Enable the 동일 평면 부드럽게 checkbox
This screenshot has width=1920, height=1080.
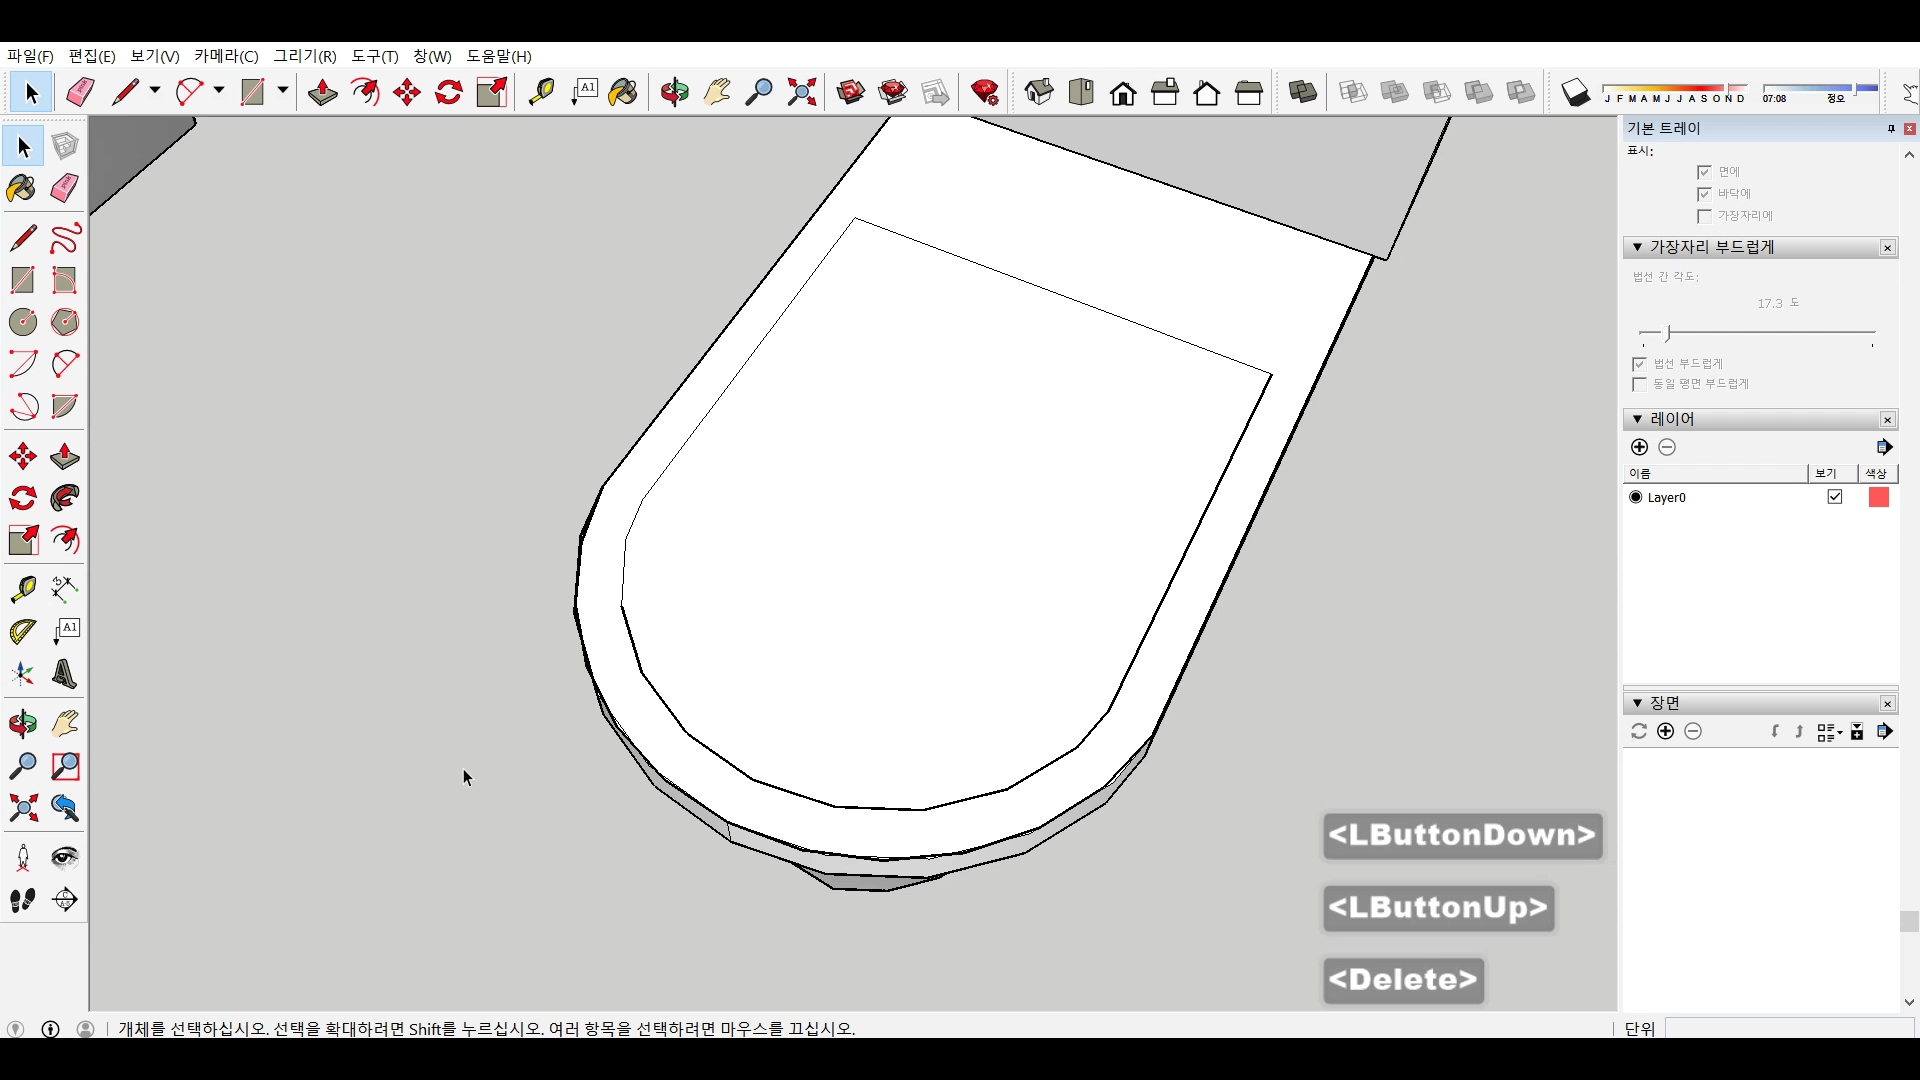pyautogui.click(x=1639, y=384)
